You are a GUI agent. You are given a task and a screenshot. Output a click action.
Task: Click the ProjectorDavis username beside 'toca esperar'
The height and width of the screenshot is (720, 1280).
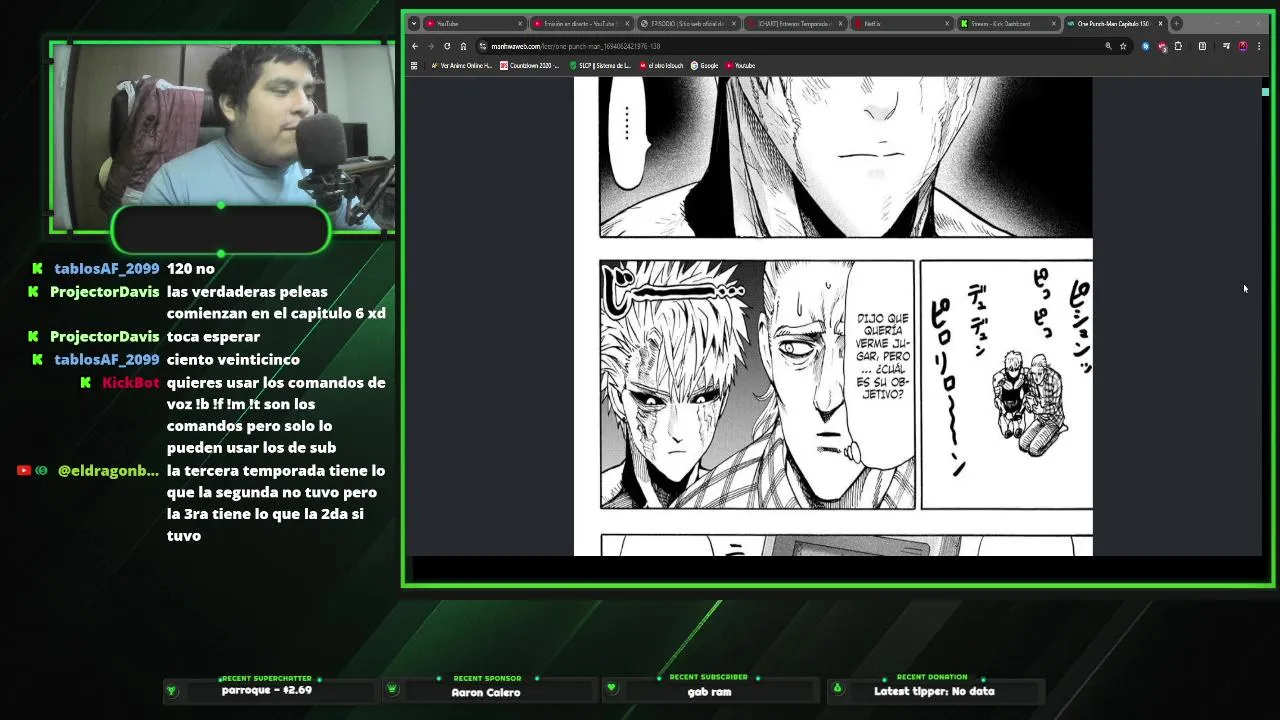(105, 337)
